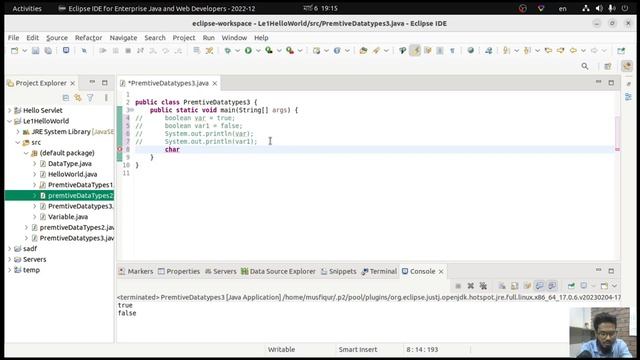Click Project Explorer filter icon
Screen dimensions: 640x360
(90, 98)
